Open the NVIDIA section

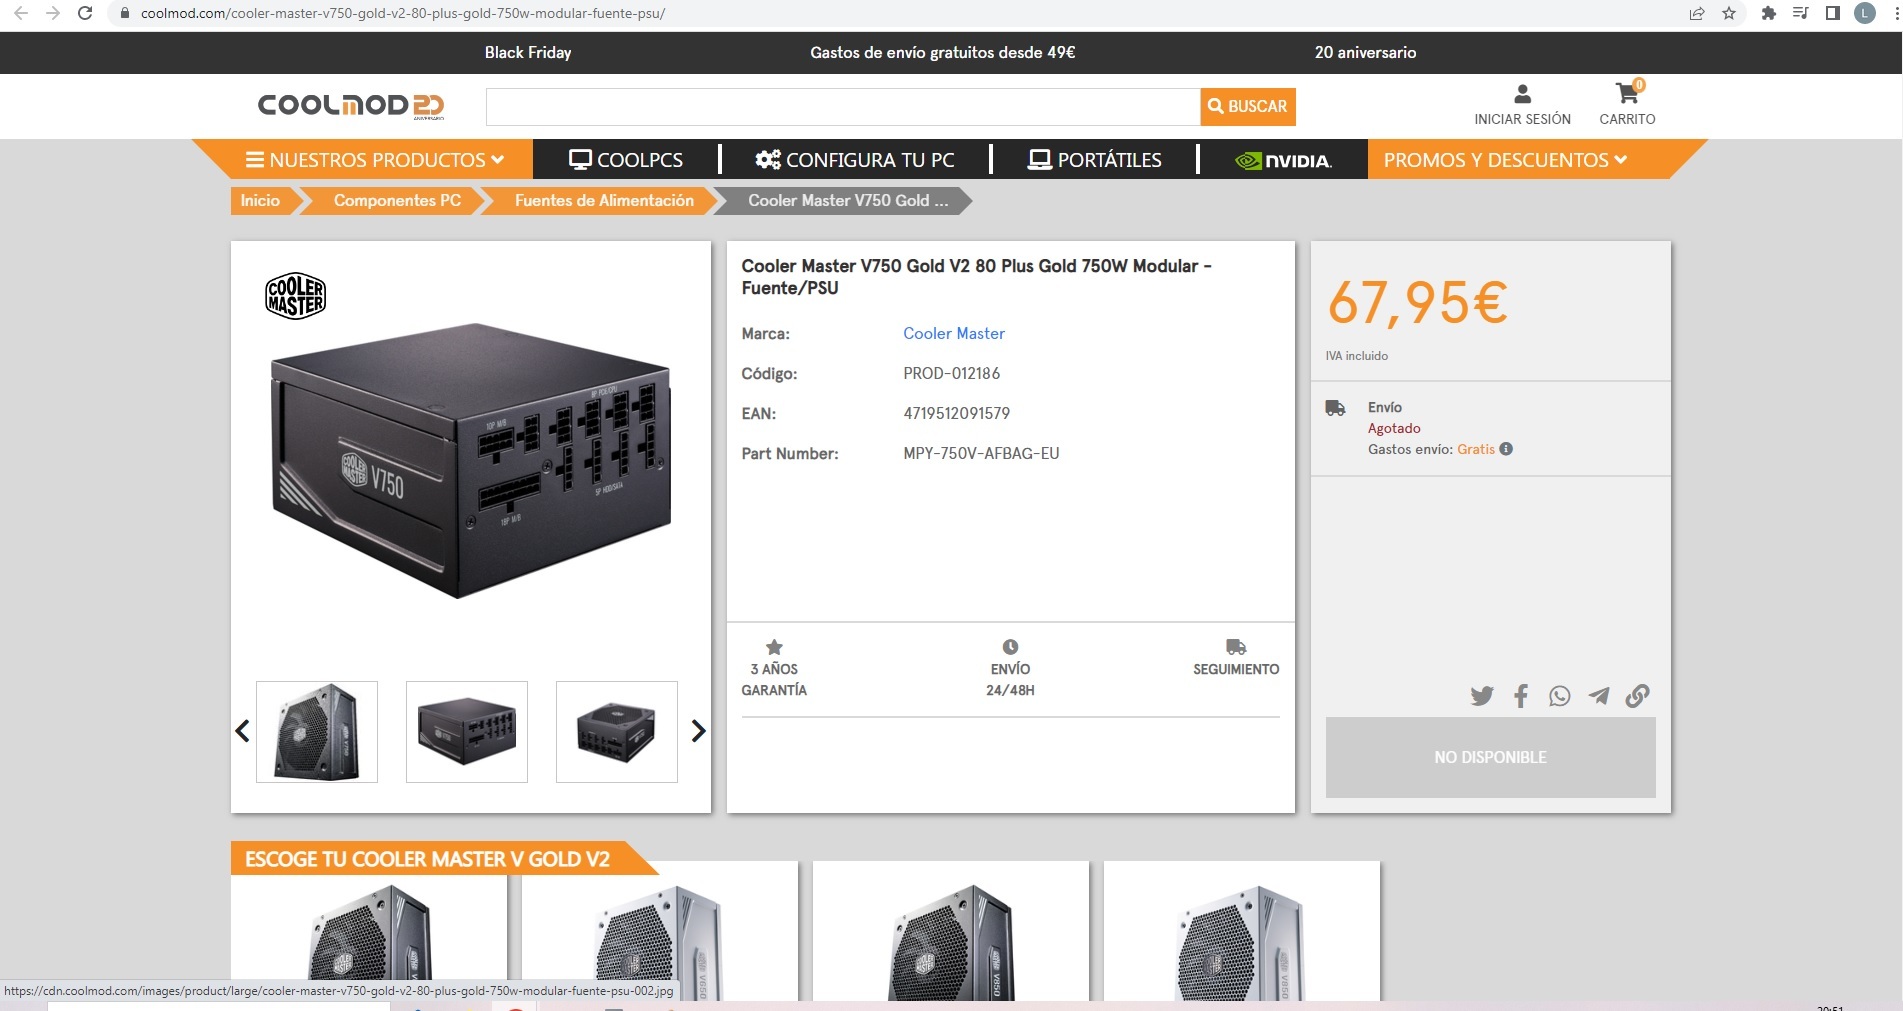coord(1284,160)
